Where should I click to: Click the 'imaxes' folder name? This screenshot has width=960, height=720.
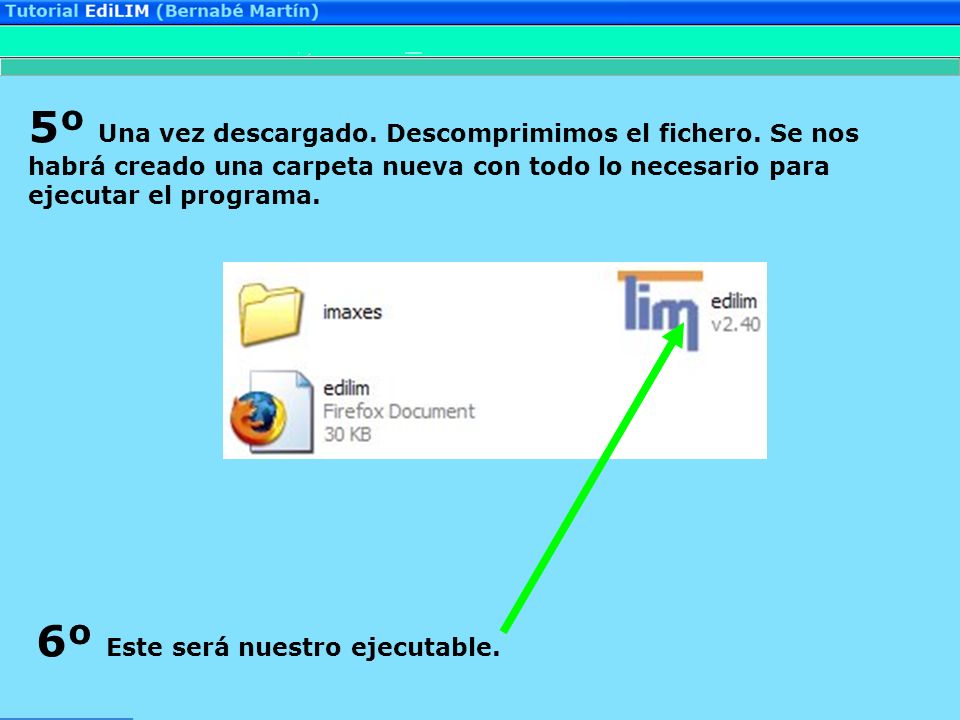[352, 312]
